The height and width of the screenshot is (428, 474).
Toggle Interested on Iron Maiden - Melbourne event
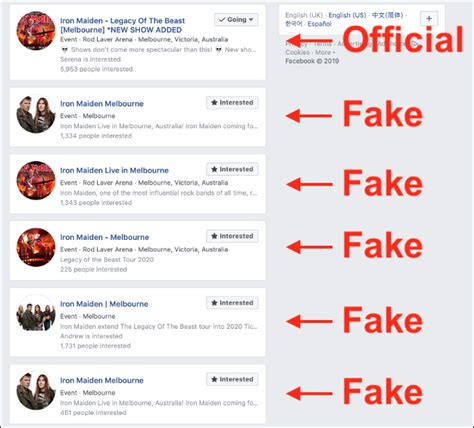coord(232,236)
